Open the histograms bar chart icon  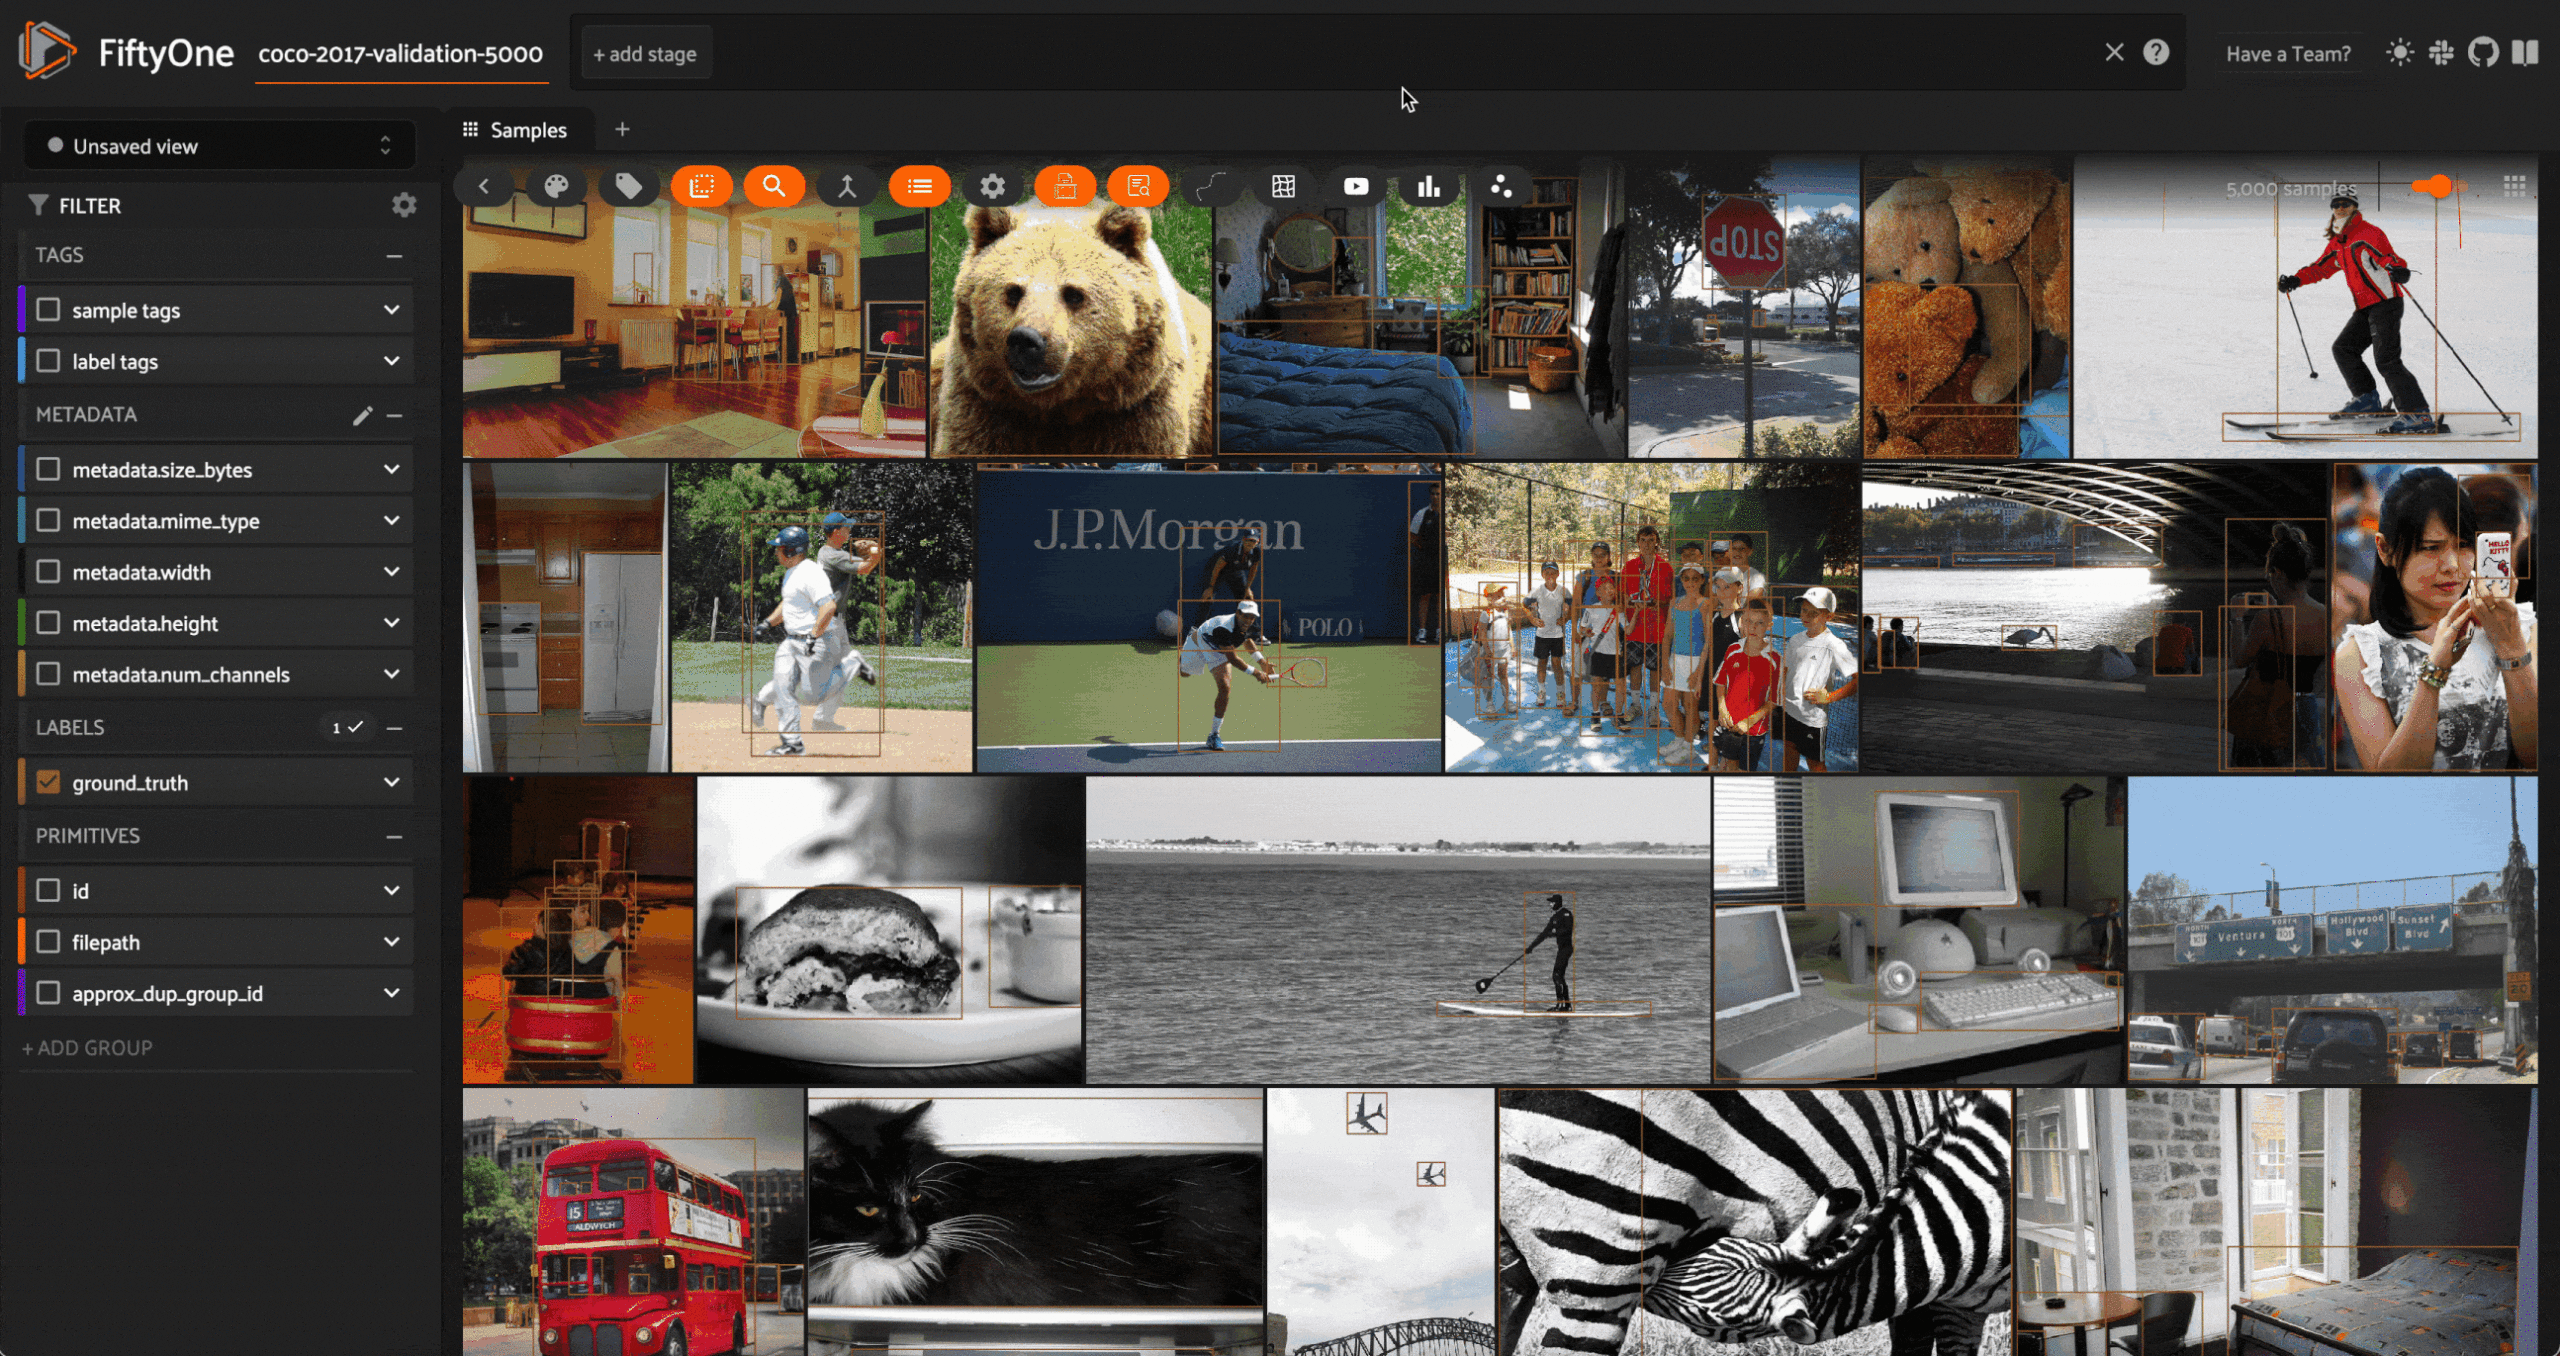coord(1428,186)
